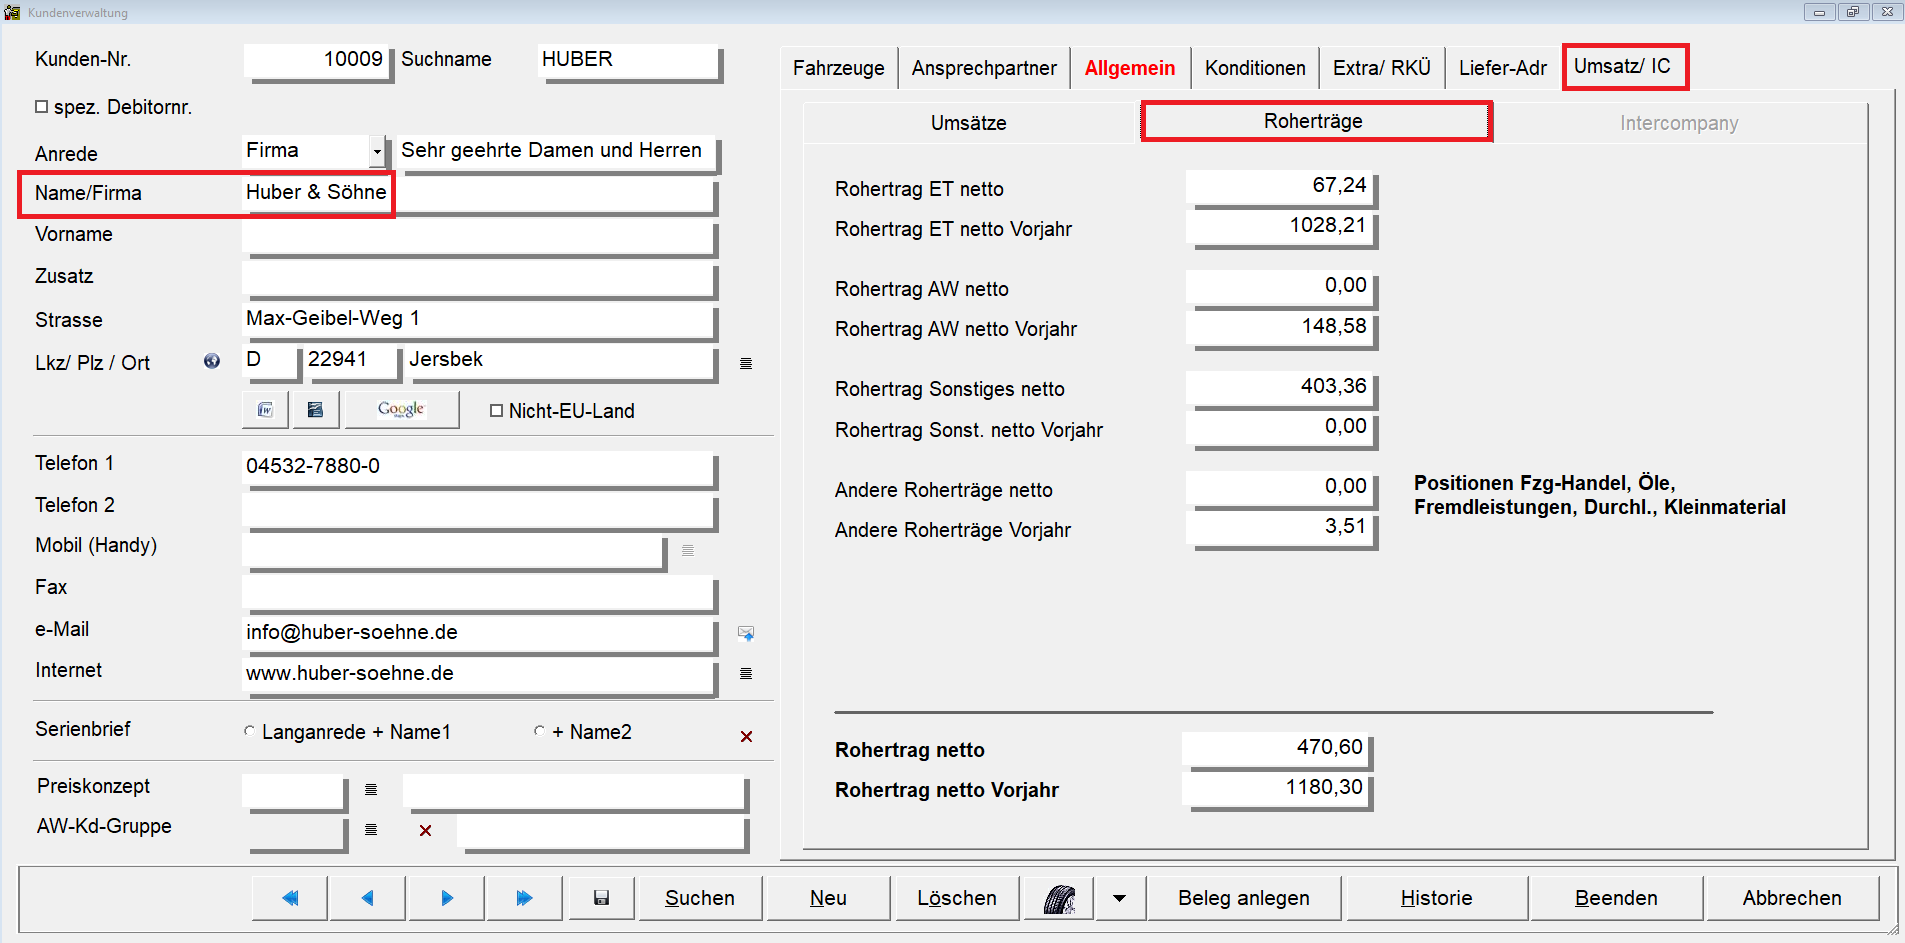Open Google search button for address
The height and width of the screenshot is (943, 1905).
pyautogui.click(x=402, y=410)
